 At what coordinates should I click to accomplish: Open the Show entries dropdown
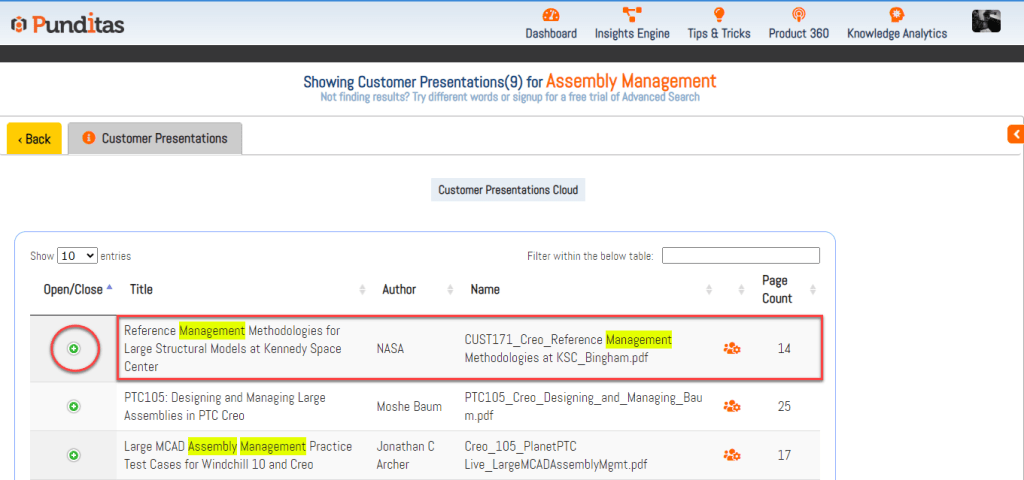(x=78, y=256)
